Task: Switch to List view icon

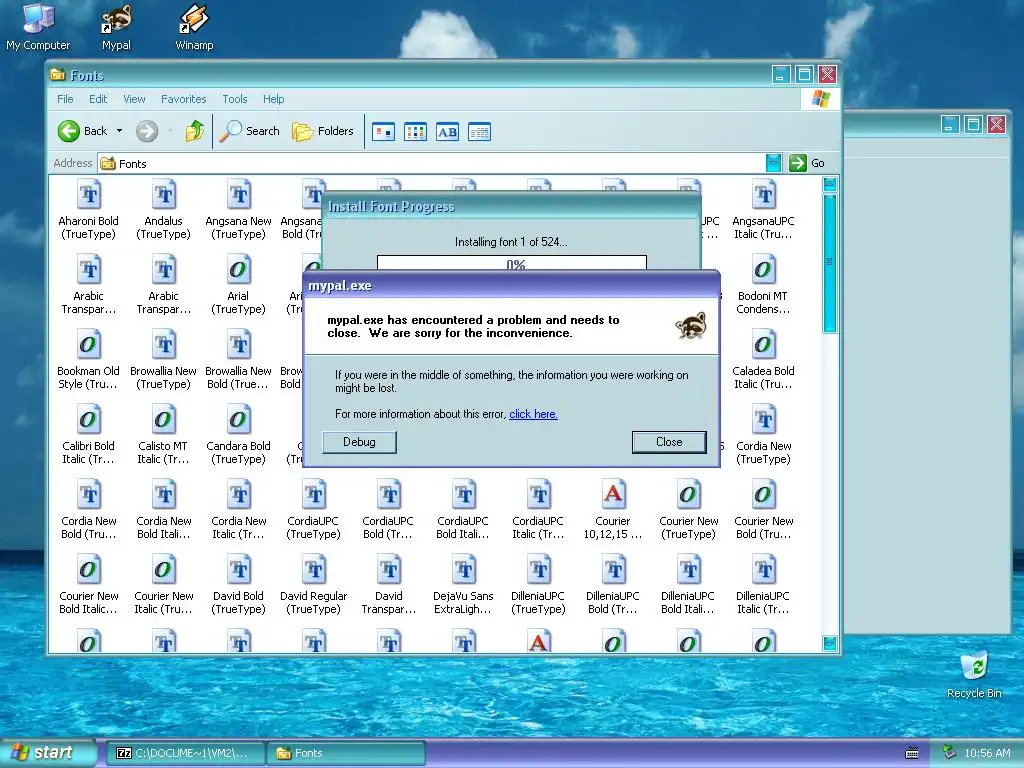Action: coord(415,132)
